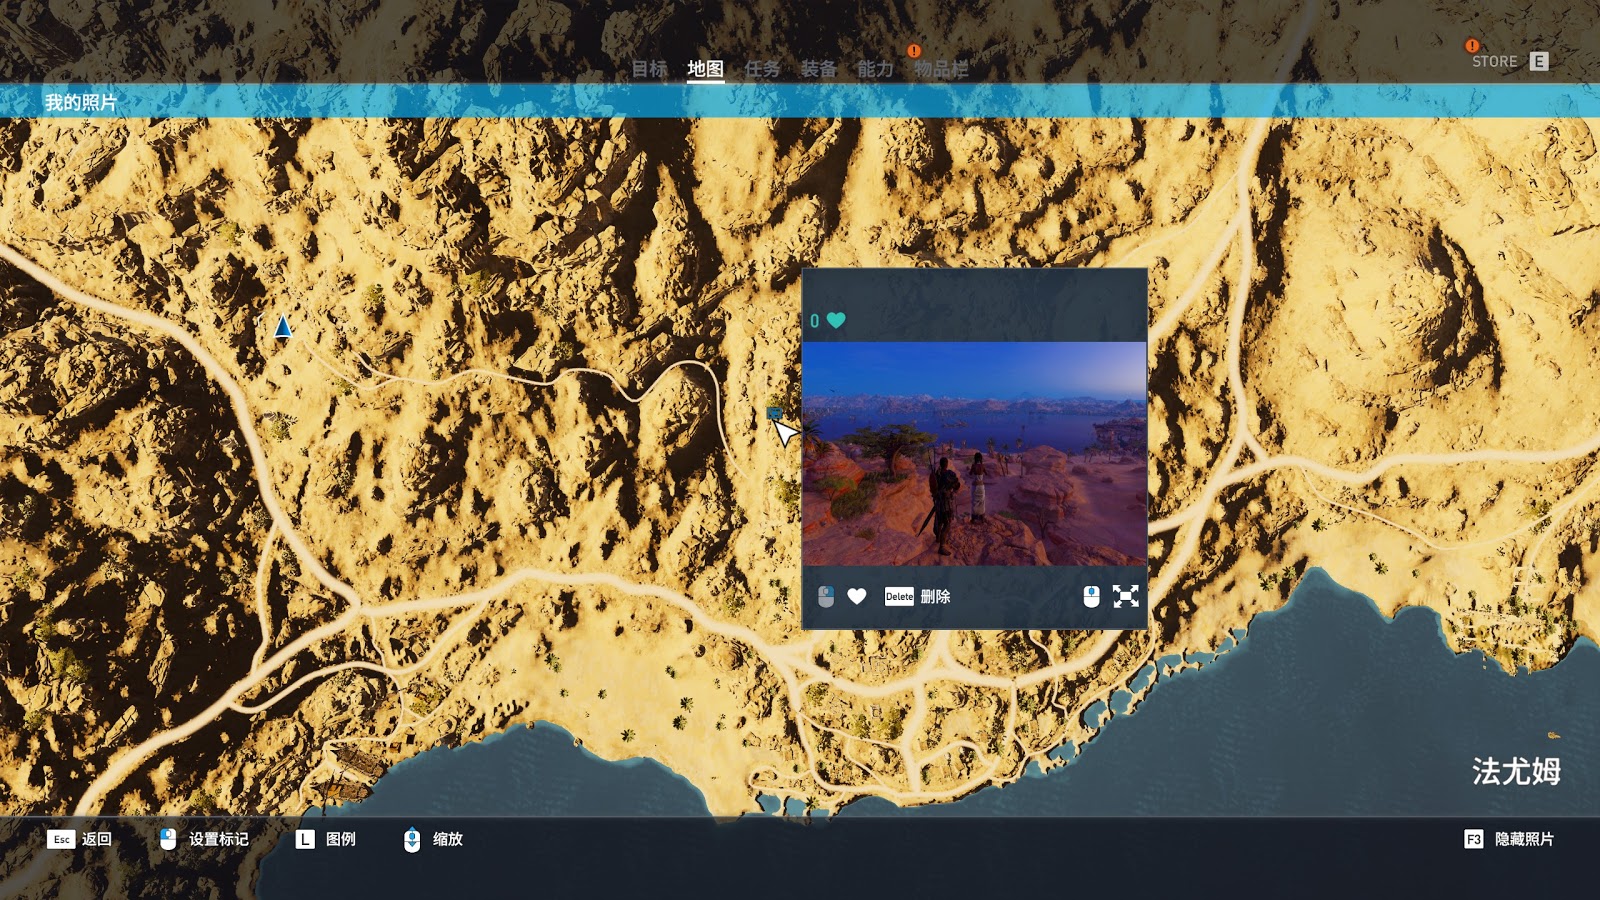
Task: Click the small boat icon on lake
Action: 1553,736
